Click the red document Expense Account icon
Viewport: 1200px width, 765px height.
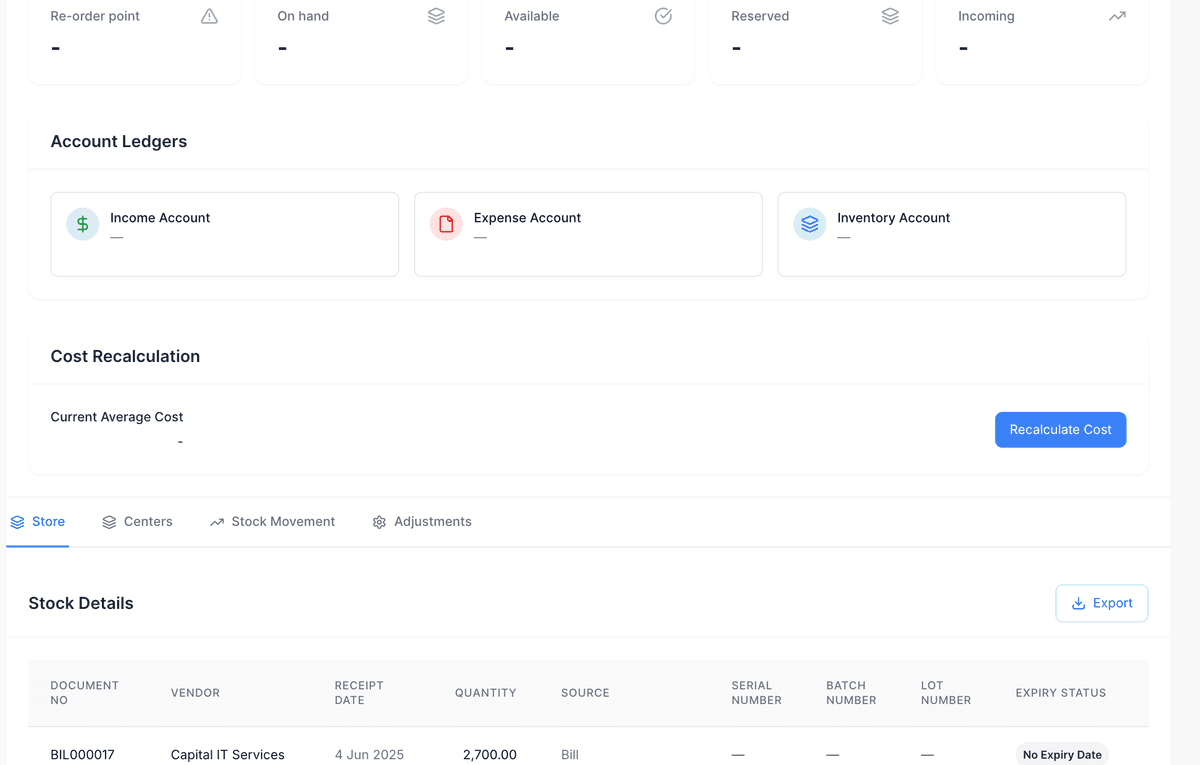coord(446,224)
